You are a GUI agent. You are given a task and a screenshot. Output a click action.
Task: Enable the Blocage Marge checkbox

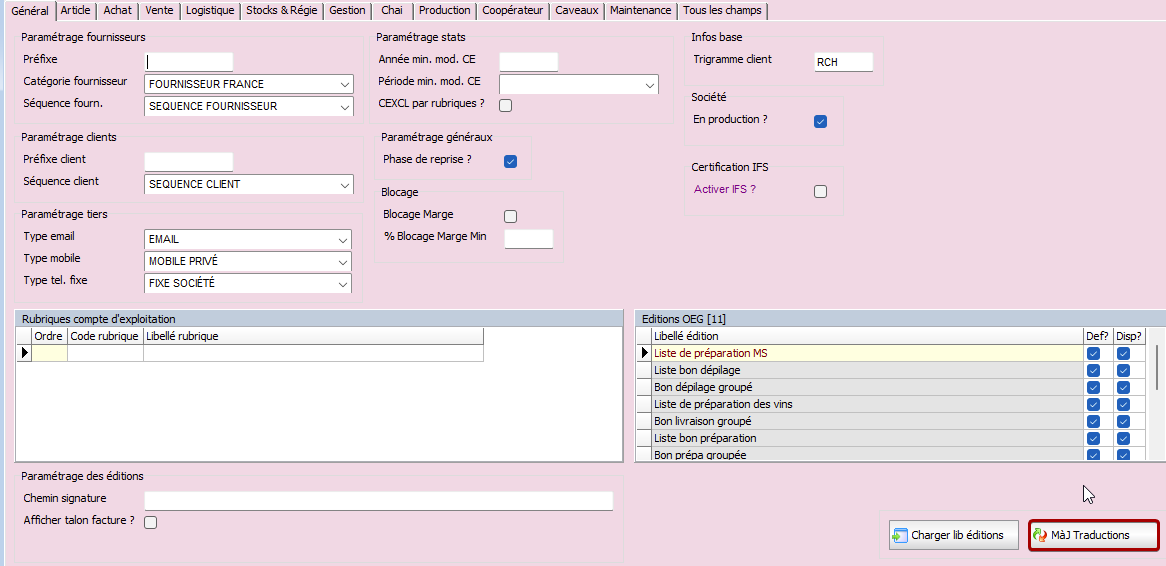click(510, 216)
